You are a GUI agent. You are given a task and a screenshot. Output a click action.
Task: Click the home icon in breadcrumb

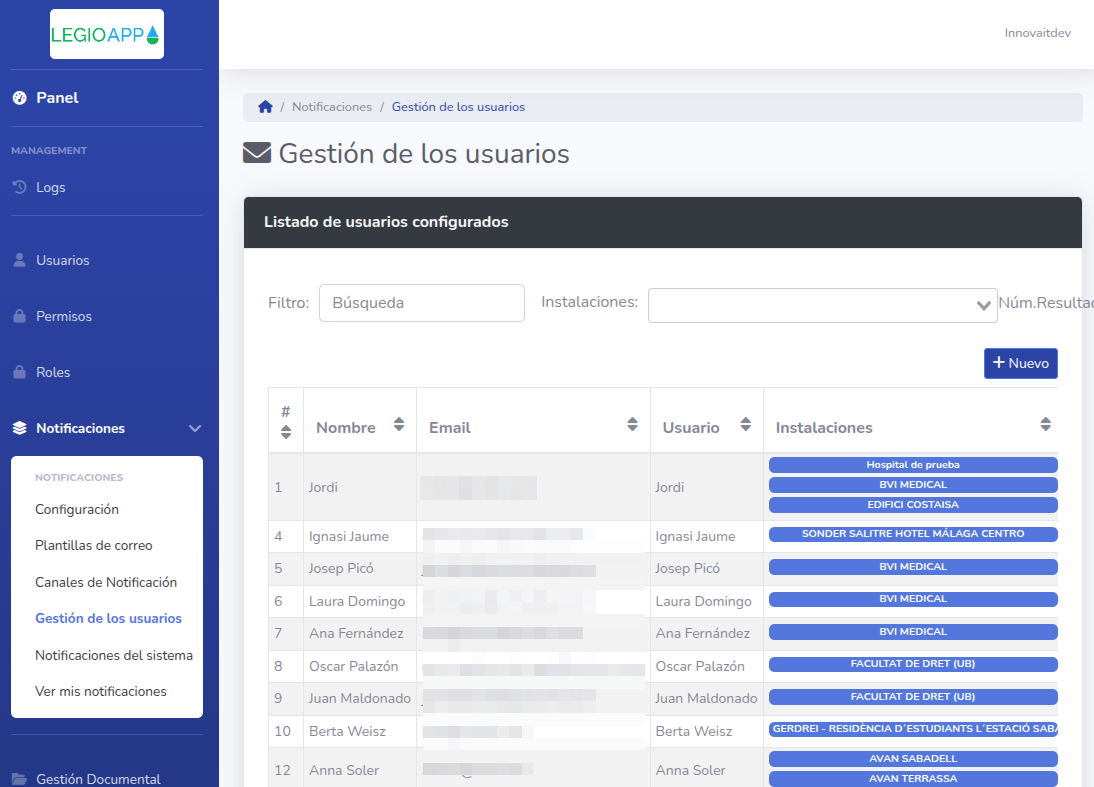click(x=265, y=107)
